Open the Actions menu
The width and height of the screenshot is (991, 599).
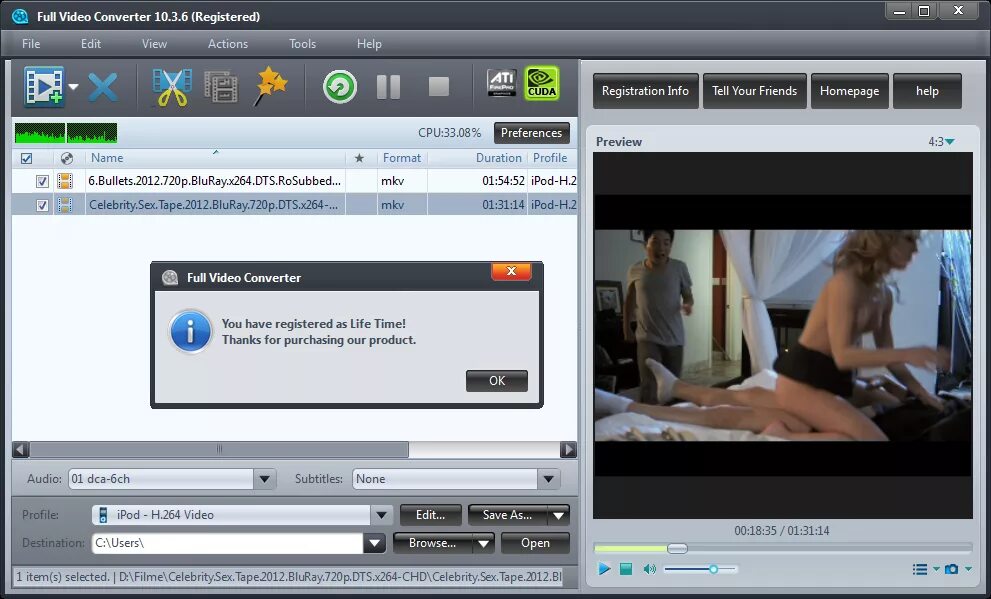click(x=228, y=44)
